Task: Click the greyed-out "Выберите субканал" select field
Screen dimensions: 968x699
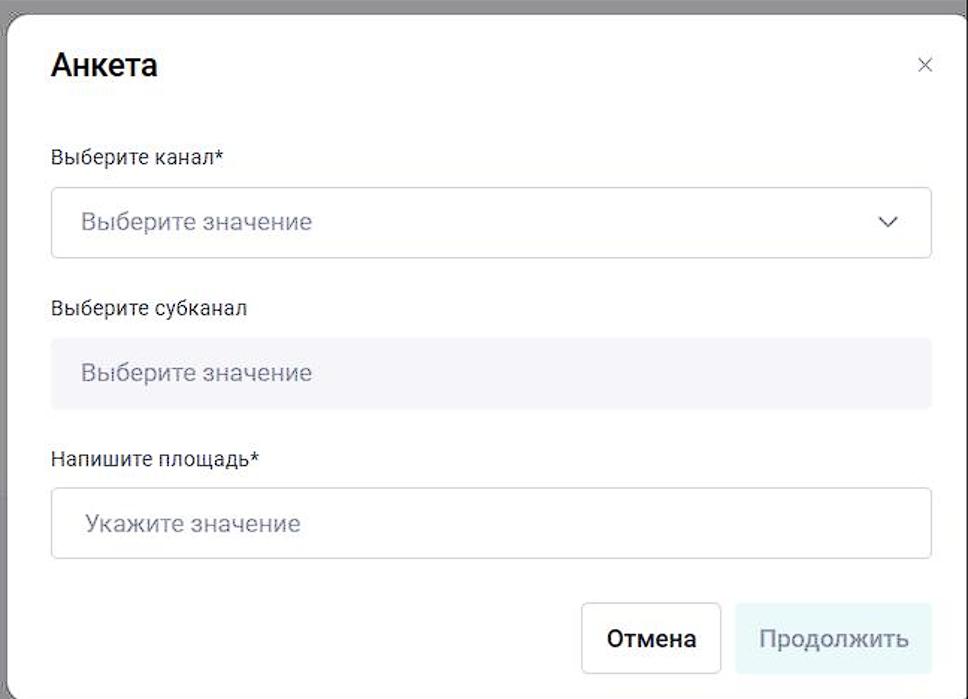Action: coord(490,373)
